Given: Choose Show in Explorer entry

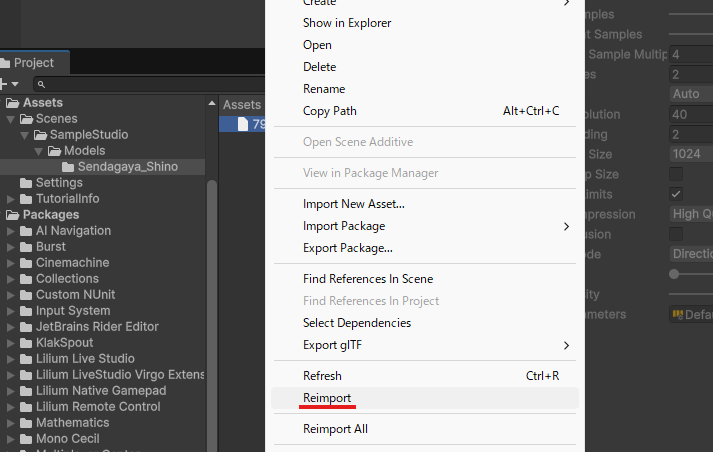Looking at the screenshot, I should pyautogui.click(x=425, y=23).
